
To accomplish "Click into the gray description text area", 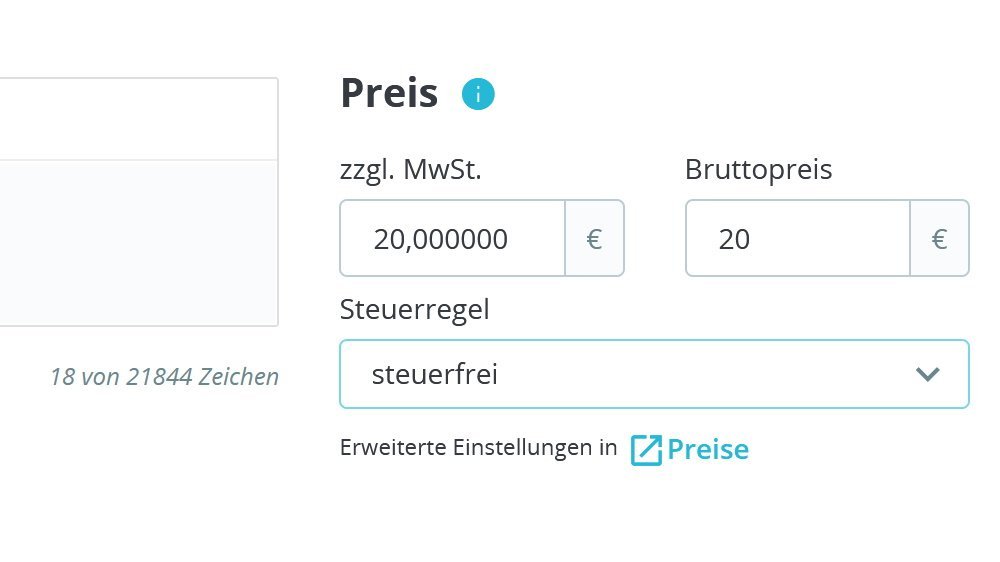I will pyautogui.click(x=138, y=242).
